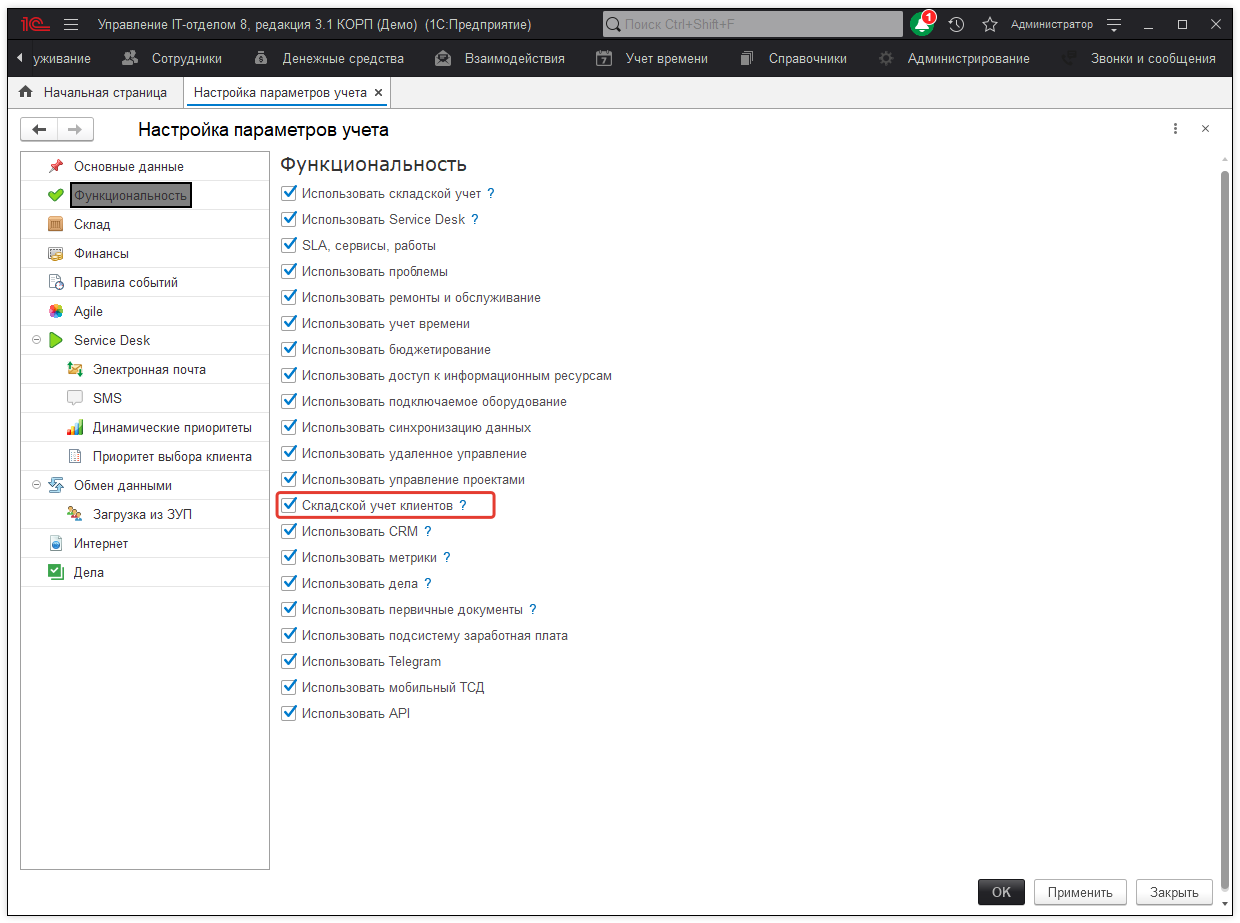Collapse the Обмен данными tree node
The image size is (1240, 923).
(37, 485)
